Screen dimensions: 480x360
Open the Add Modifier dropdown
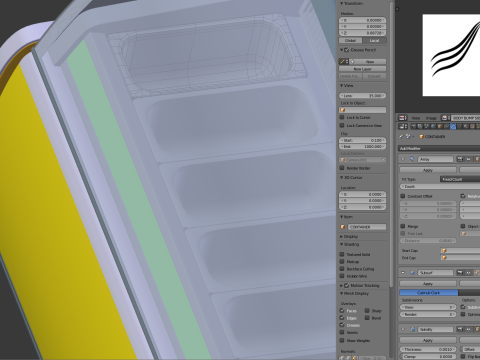click(439, 148)
